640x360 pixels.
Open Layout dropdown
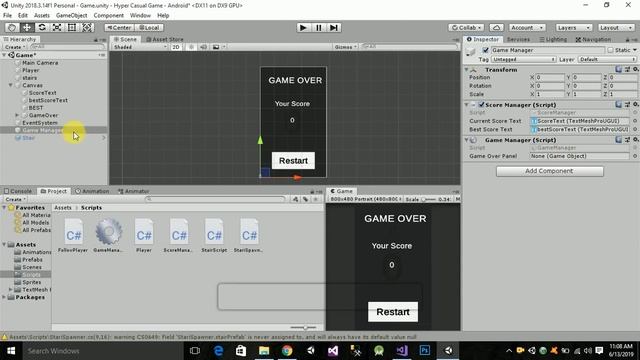point(616,27)
